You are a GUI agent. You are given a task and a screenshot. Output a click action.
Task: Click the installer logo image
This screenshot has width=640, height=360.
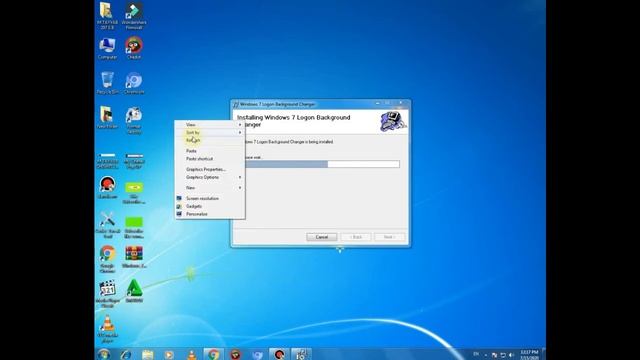click(393, 121)
